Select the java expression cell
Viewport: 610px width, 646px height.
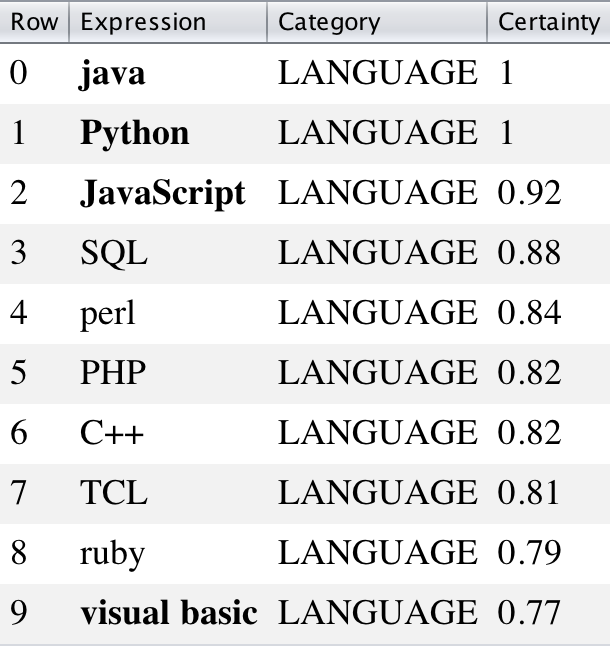point(112,74)
